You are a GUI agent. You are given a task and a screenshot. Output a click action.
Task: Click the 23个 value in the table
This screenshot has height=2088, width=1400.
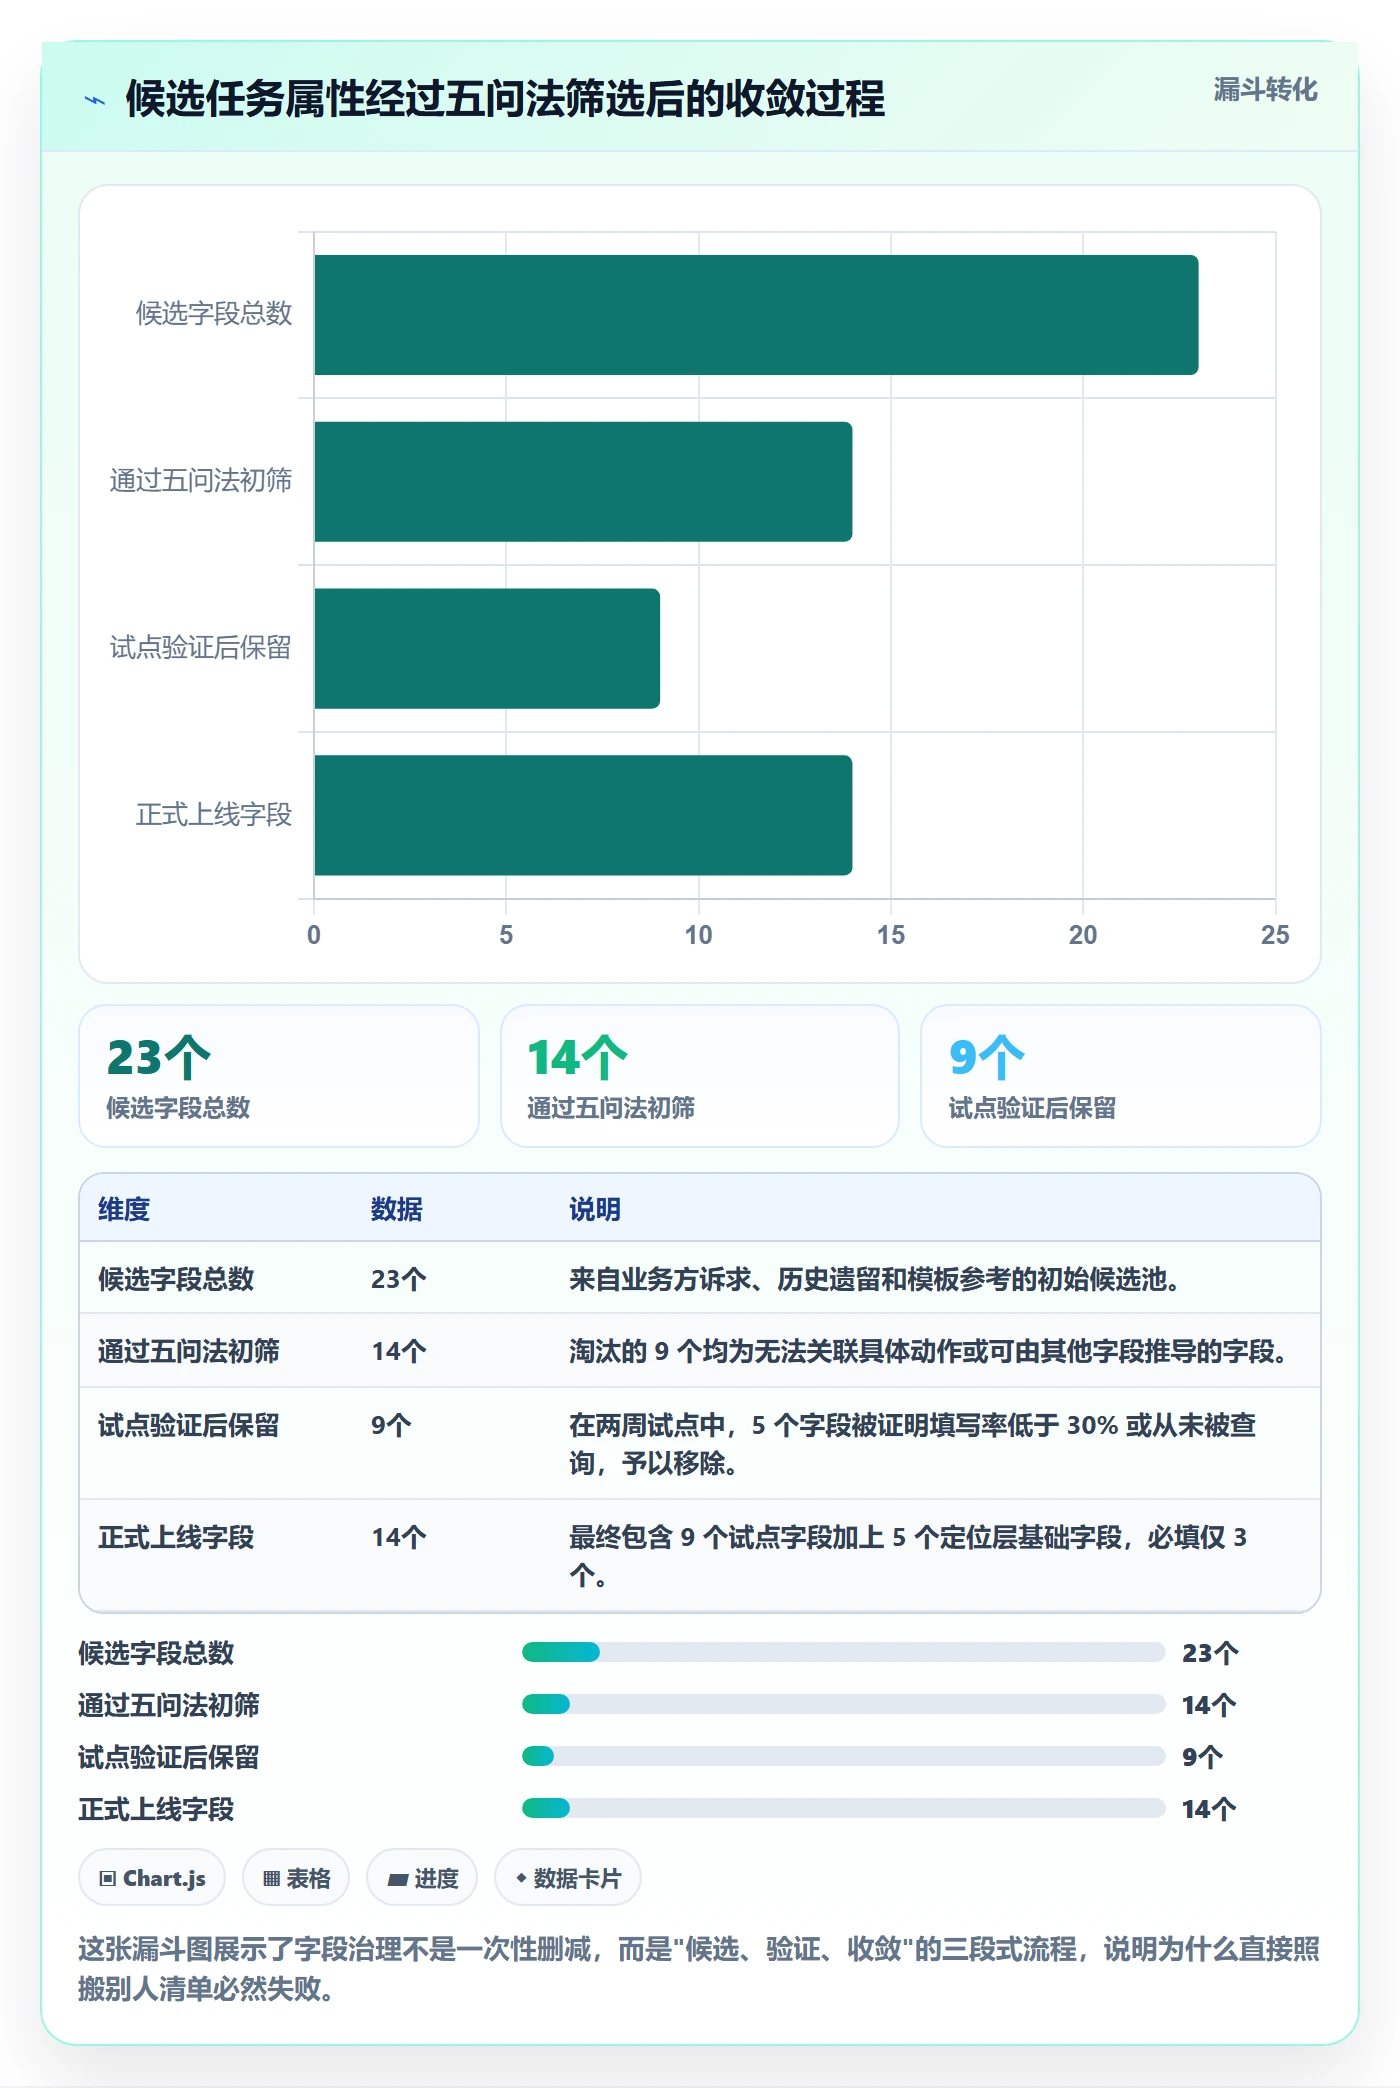click(x=399, y=1279)
